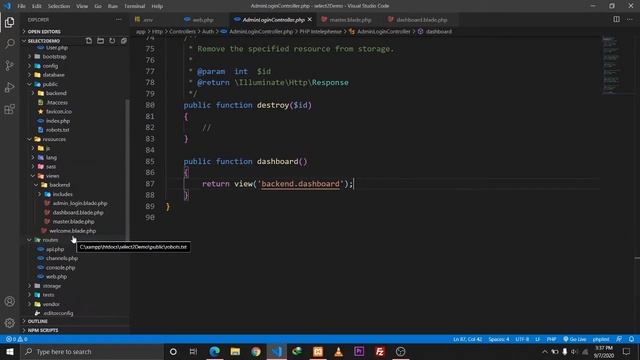Close the AdminLoginController.php tab
The width and height of the screenshot is (640, 360).
coord(310,20)
